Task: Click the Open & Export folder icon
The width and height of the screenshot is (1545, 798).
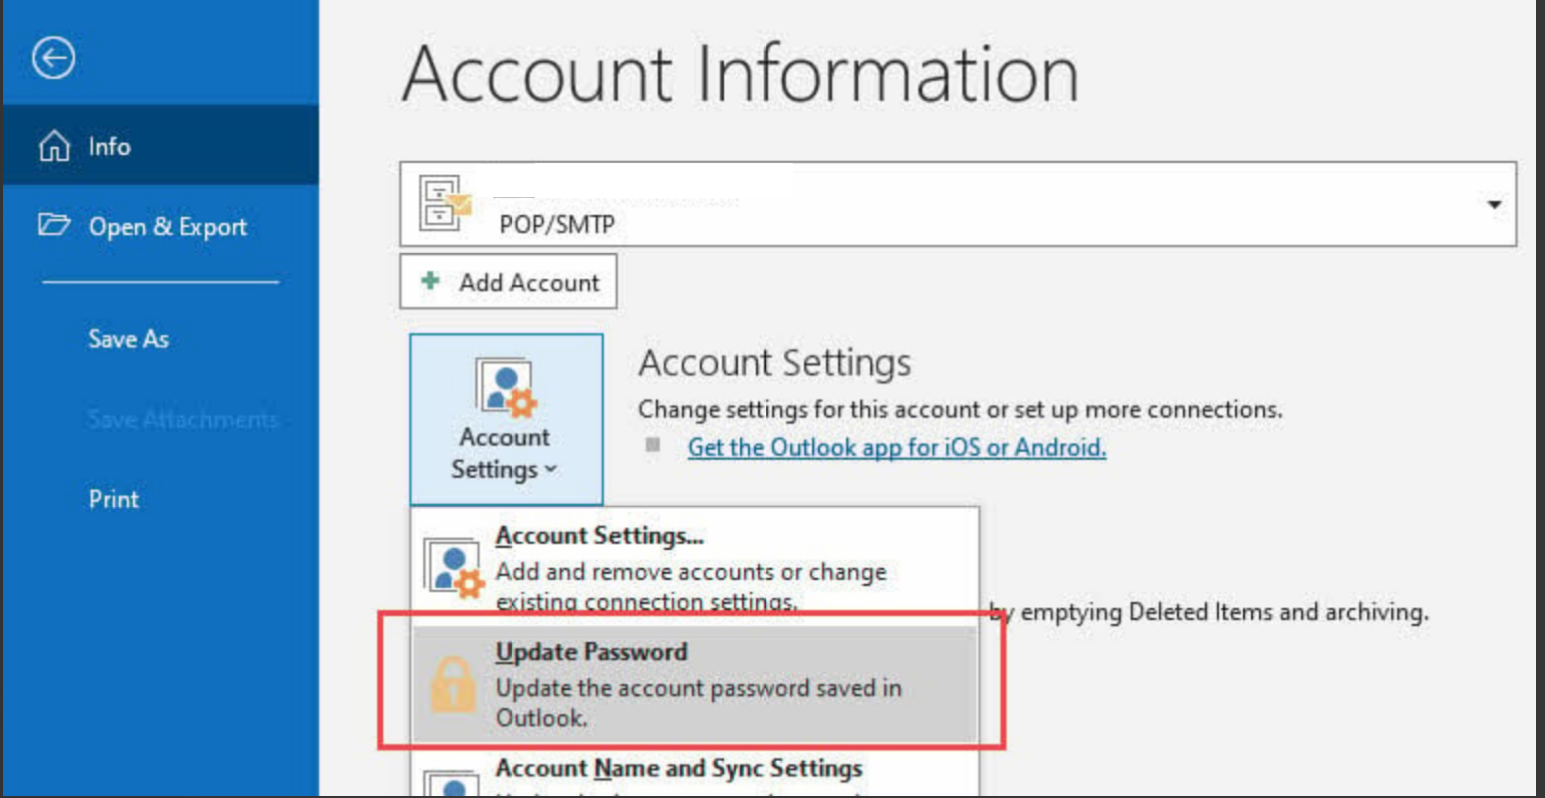Action: coord(53,225)
